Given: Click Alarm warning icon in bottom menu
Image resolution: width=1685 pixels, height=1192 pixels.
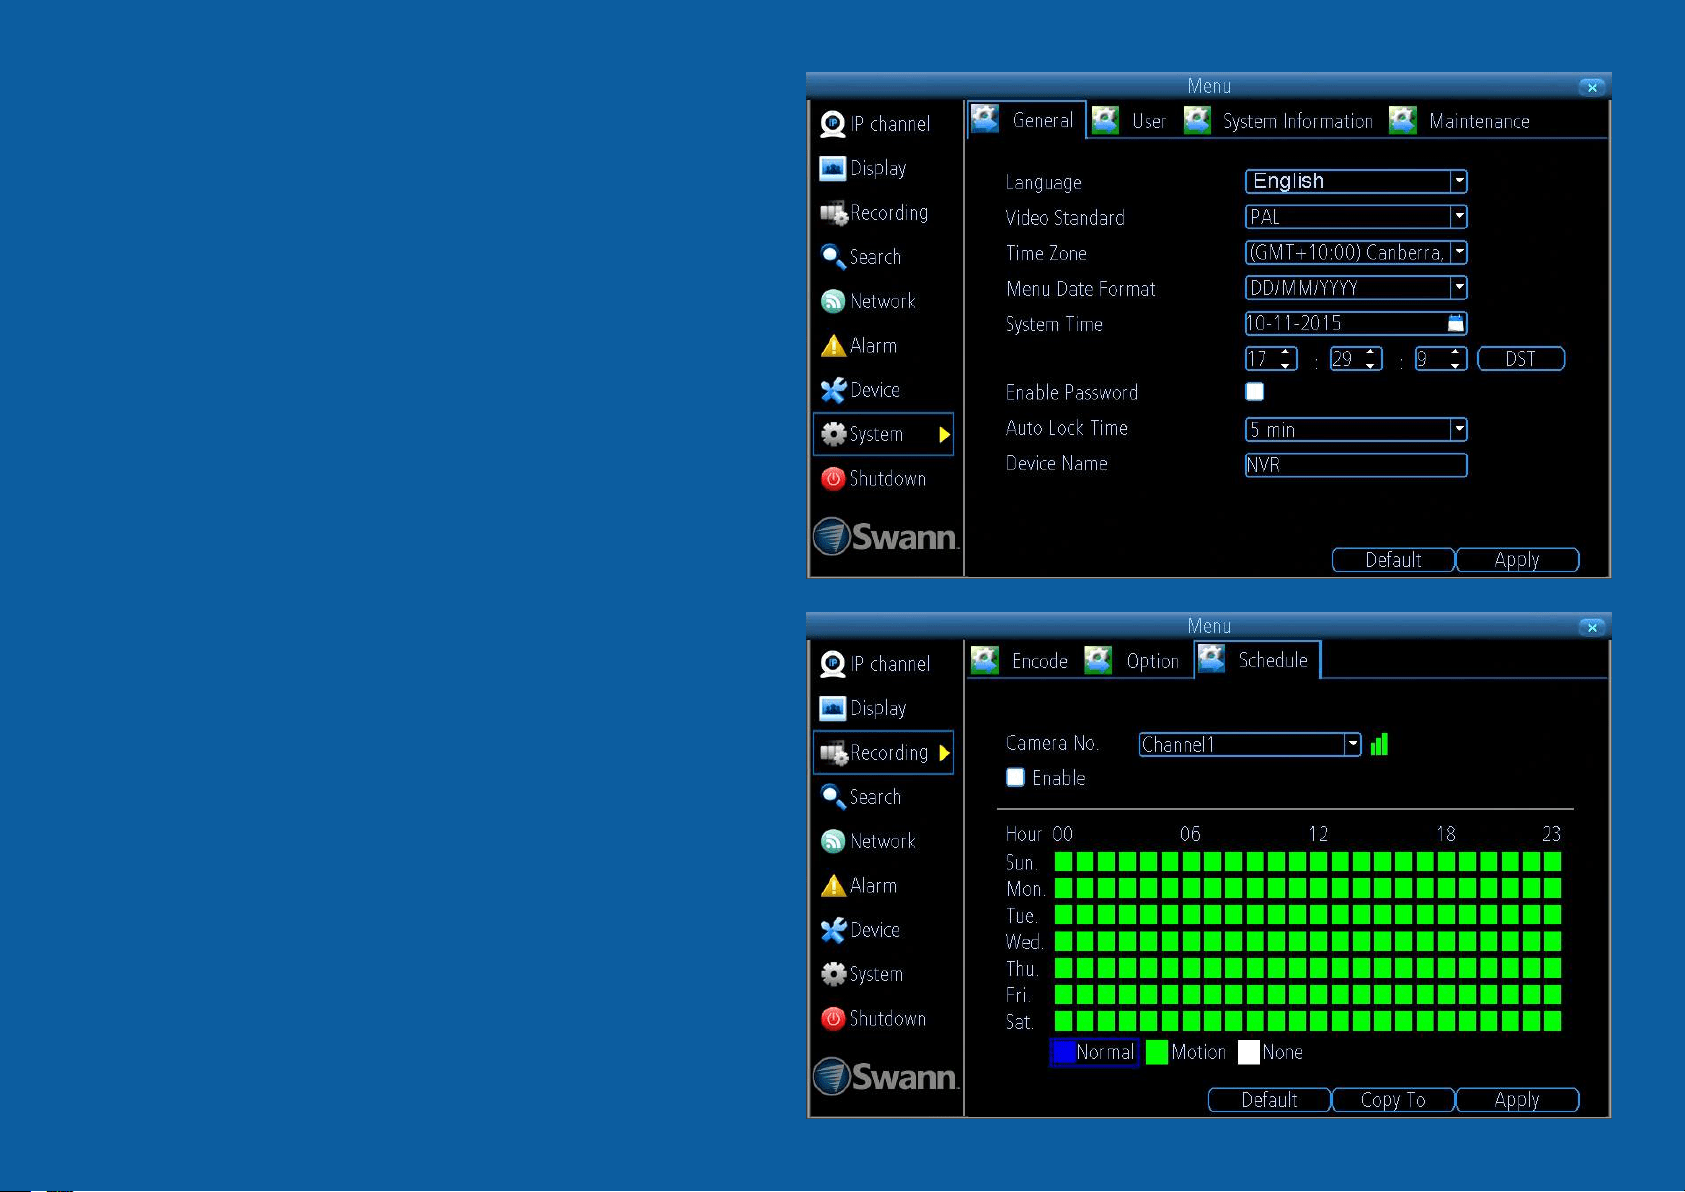Looking at the screenshot, I should coord(832,886).
